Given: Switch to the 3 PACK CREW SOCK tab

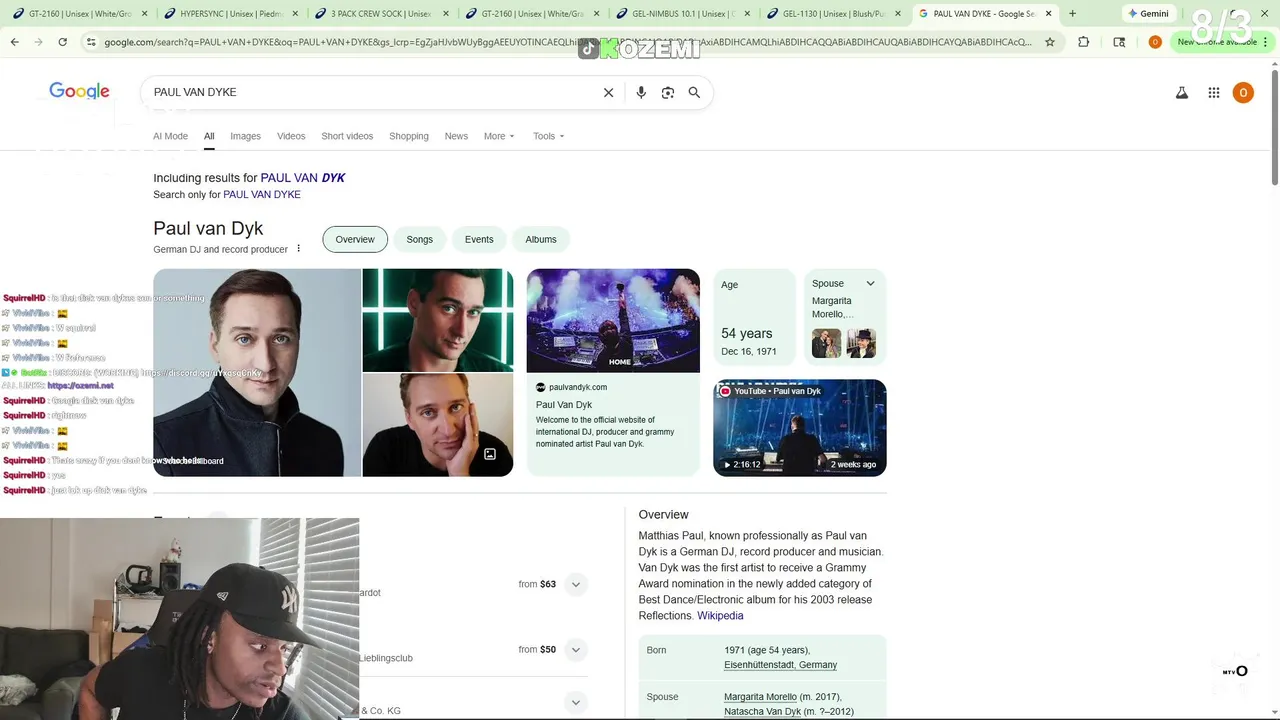Looking at the screenshot, I should point(380,14).
